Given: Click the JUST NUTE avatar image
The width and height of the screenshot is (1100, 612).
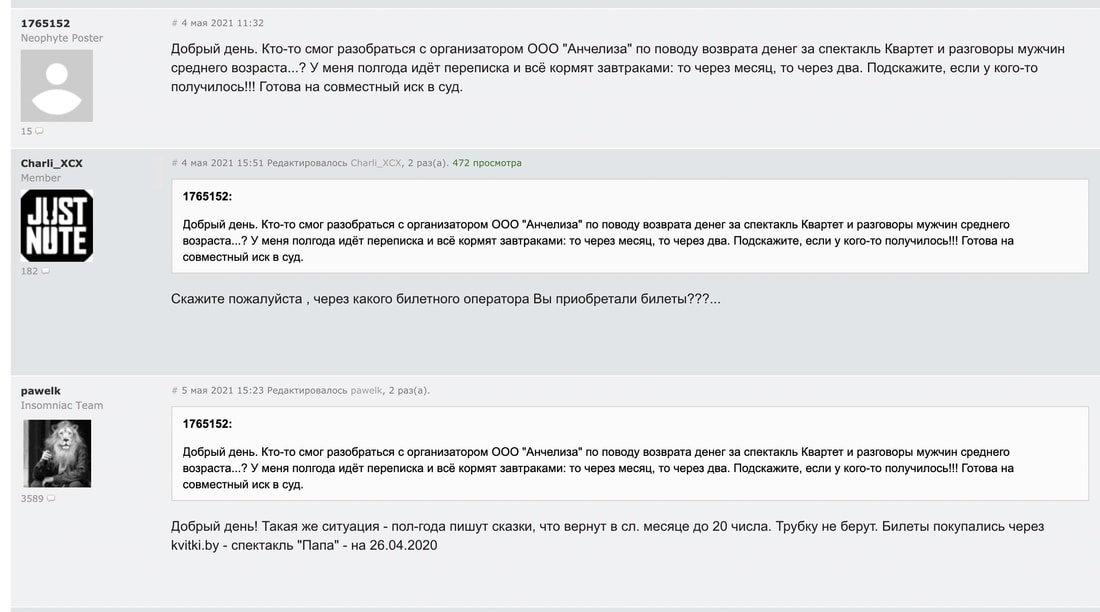Looking at the screenshot, I should [57, 226].
